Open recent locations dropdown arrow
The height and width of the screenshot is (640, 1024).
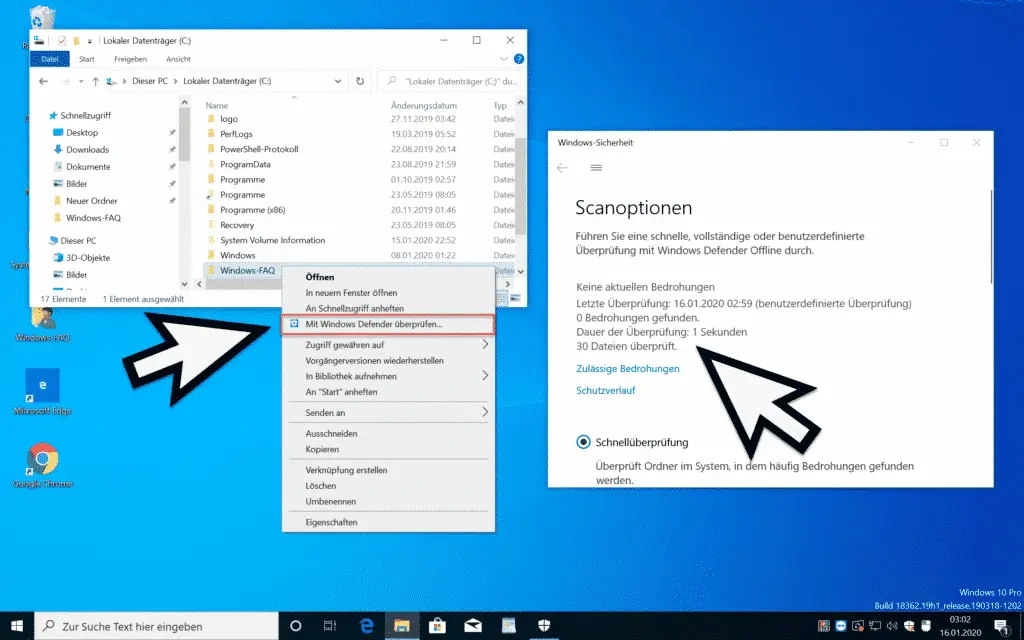[x=81, y=82]
